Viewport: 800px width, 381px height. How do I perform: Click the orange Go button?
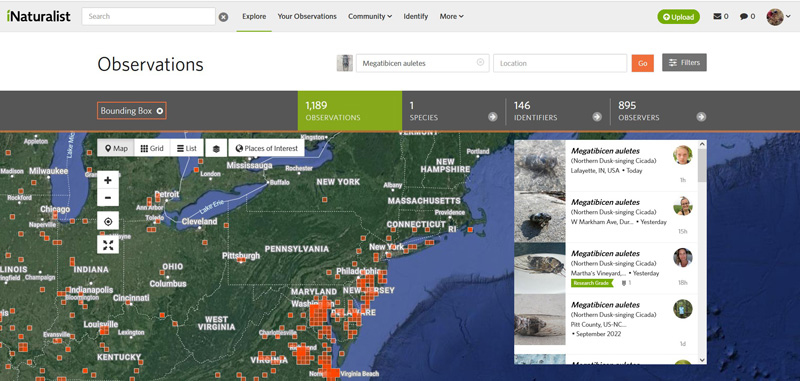(642, 63)
